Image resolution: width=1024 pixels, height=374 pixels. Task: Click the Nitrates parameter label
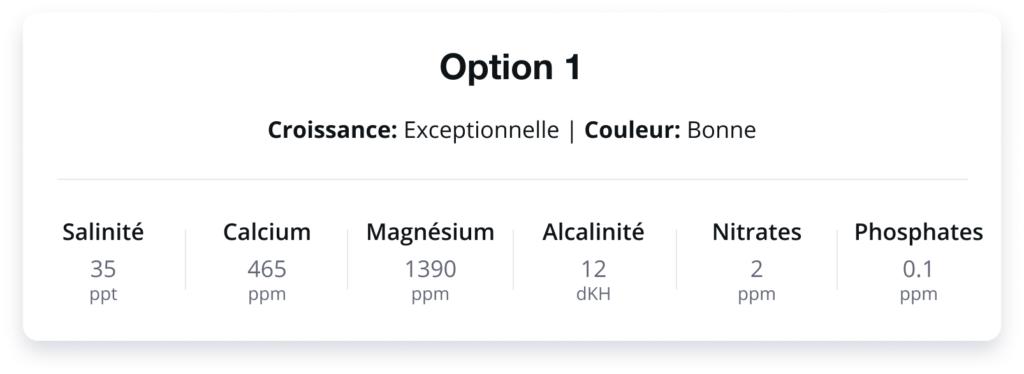coord(756,232)
